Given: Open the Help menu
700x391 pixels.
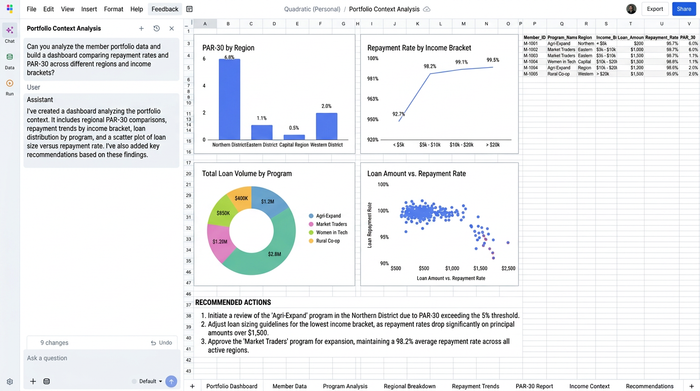Looking at the screenshot, I should pyautogui.click(x=137, y=9).
